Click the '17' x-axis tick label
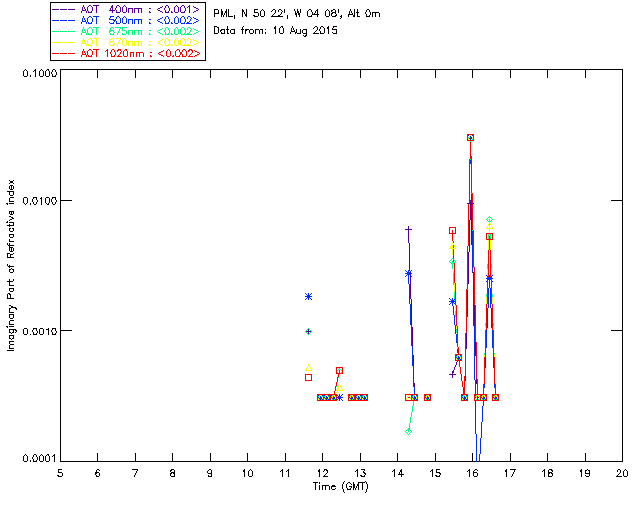The image size is (640, 512). pyautogui.click(x=510, y=473)
